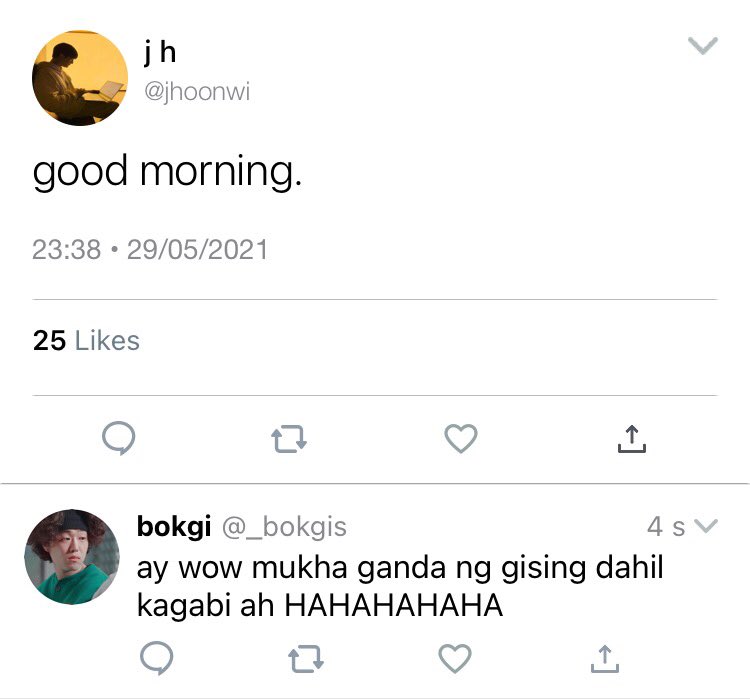
Task: Open the display name jh
Action: click(160, 52)
